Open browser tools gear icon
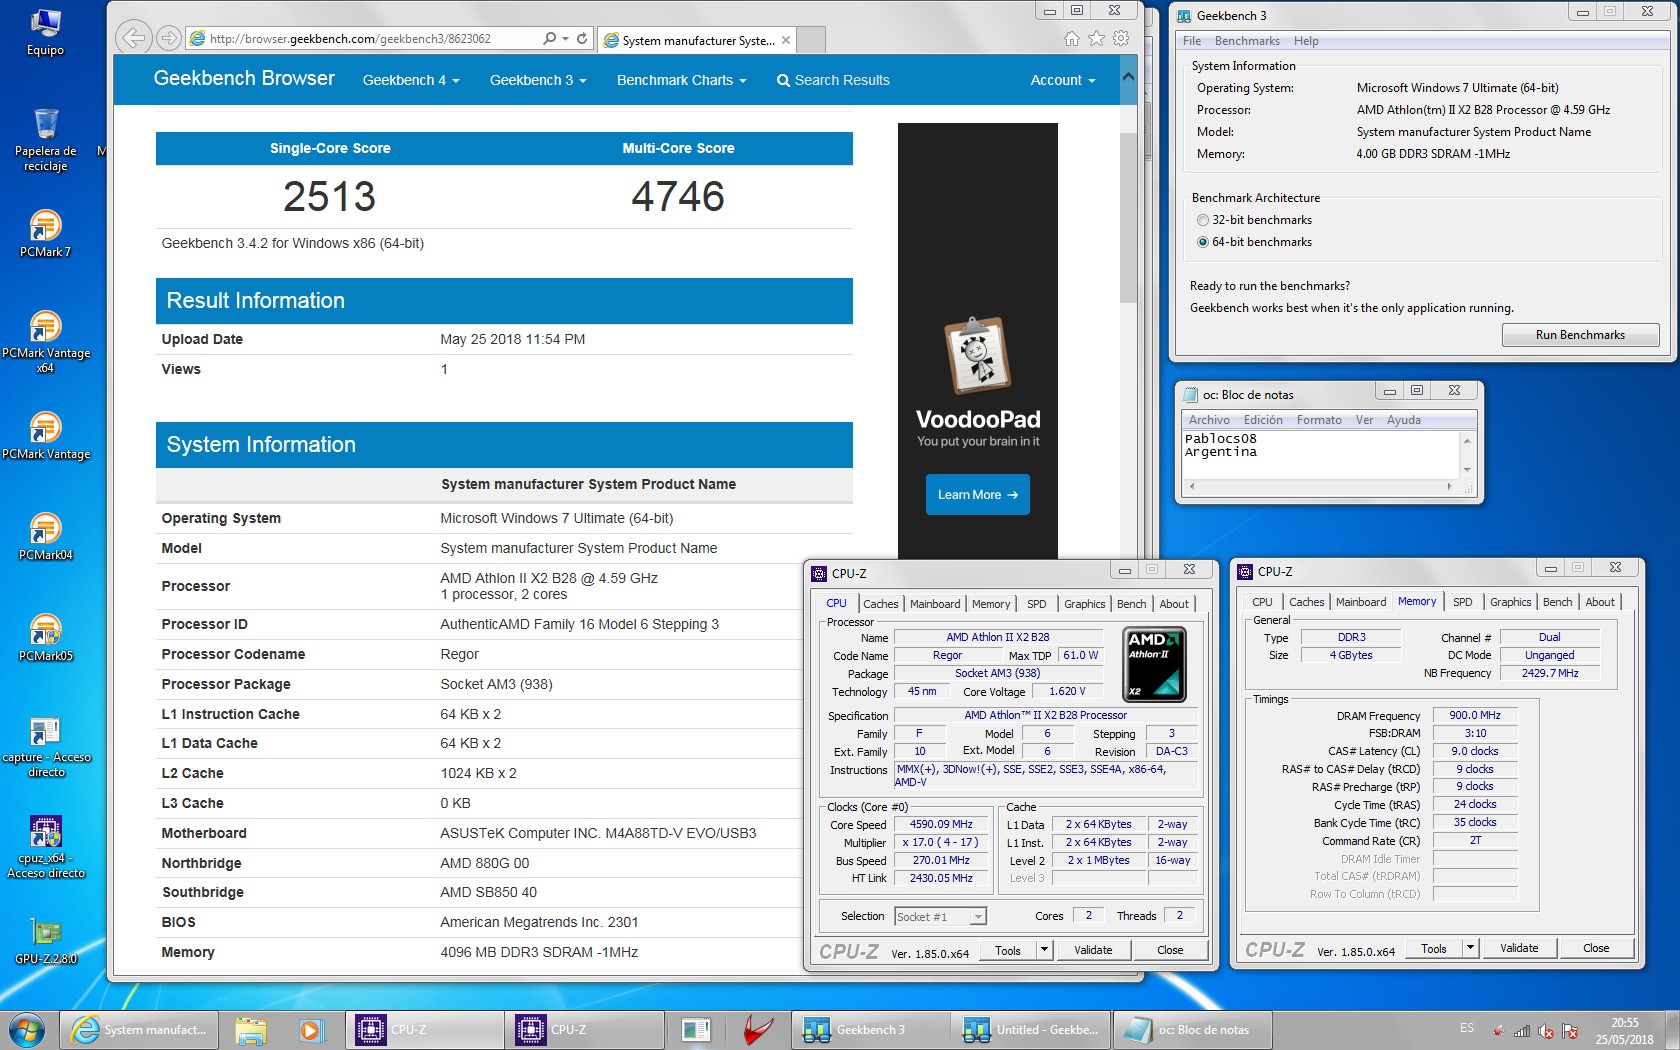The width and height of the screenshot is (1680, 1050). click(1121, 38)
